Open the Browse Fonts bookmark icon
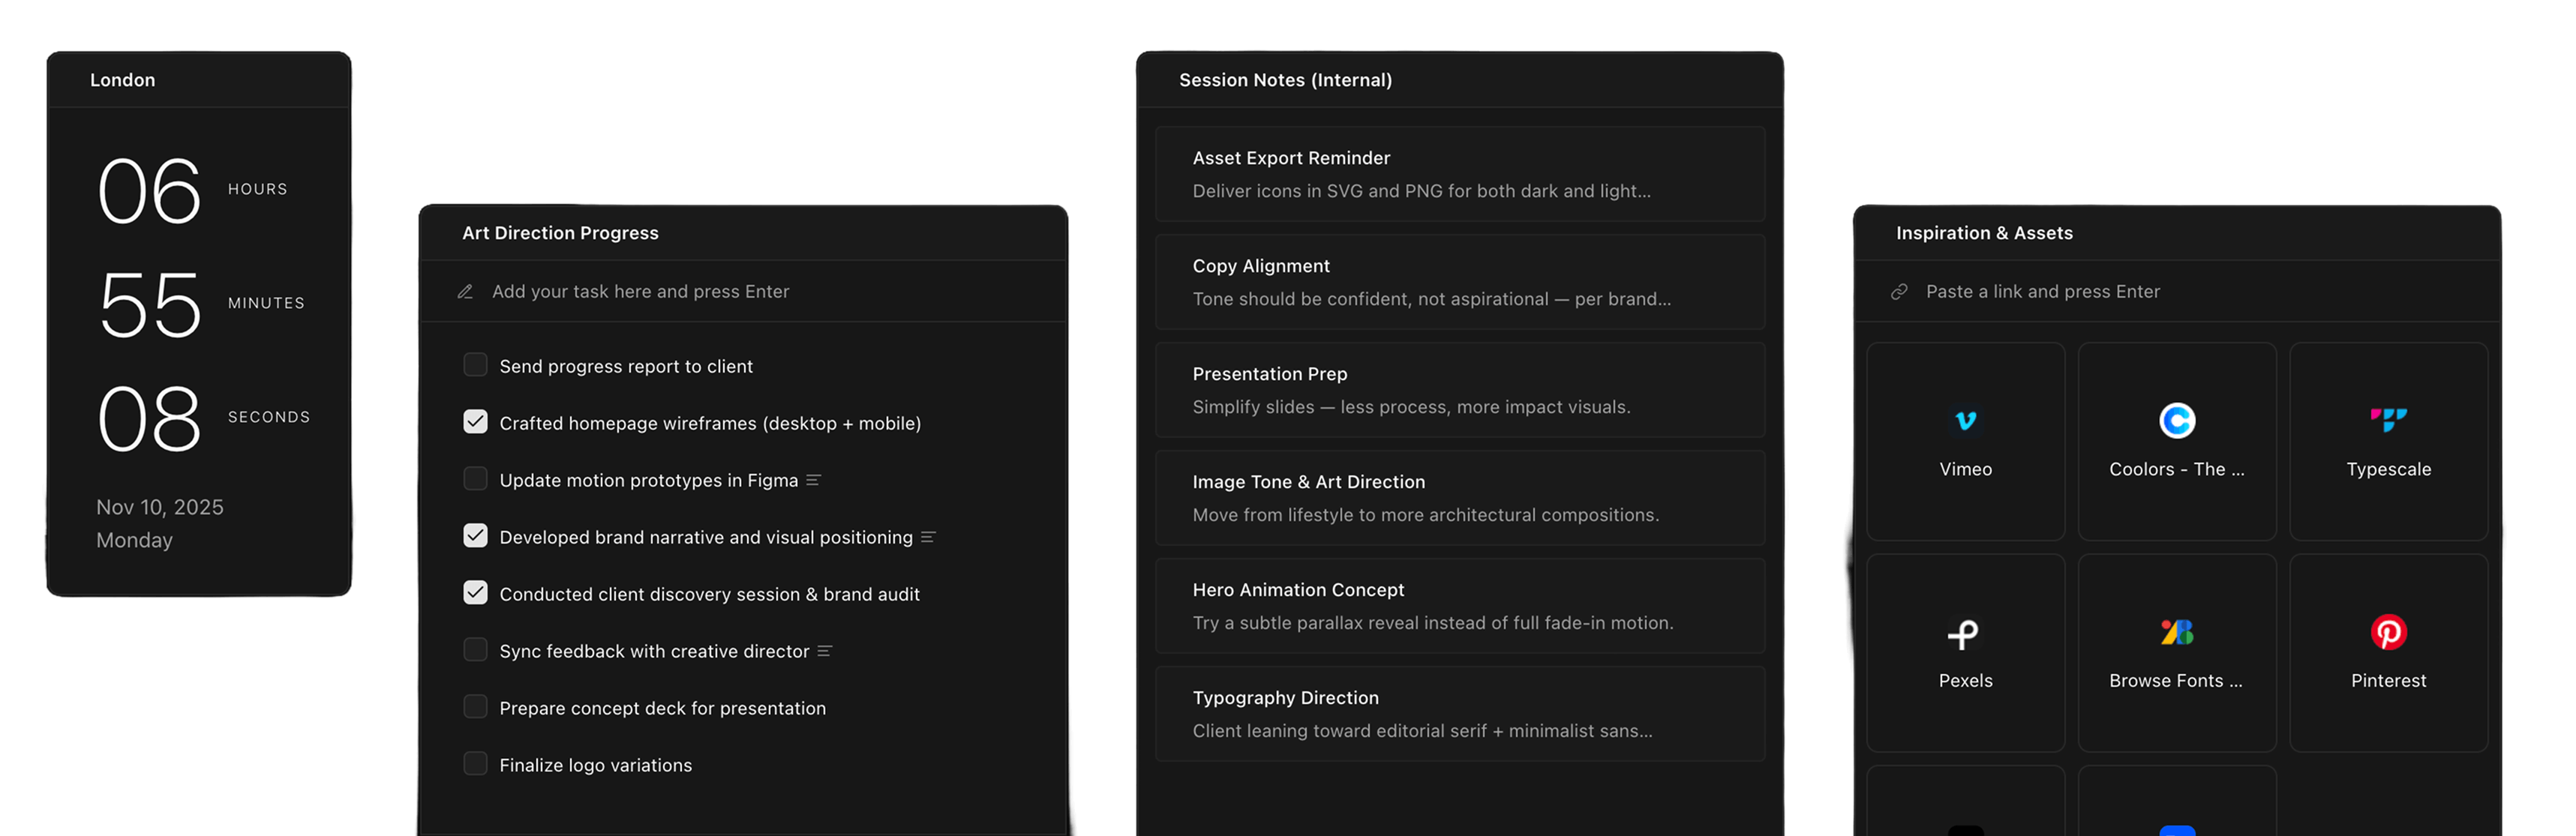The height and width of the screenshot is (836, 2576). (2176, 632)
